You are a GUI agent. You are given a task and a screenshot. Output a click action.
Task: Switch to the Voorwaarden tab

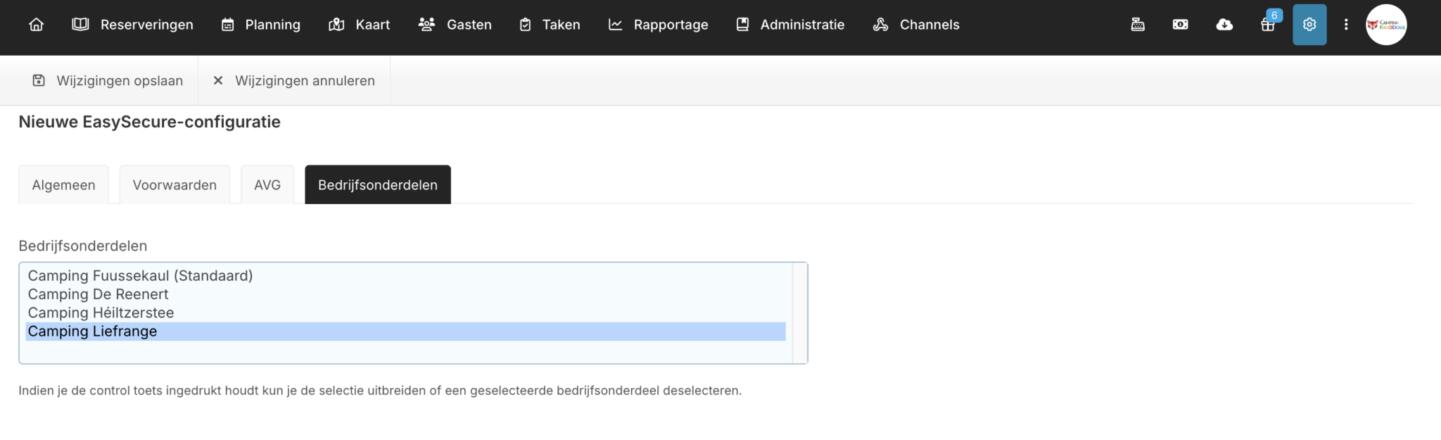(174, 185)
